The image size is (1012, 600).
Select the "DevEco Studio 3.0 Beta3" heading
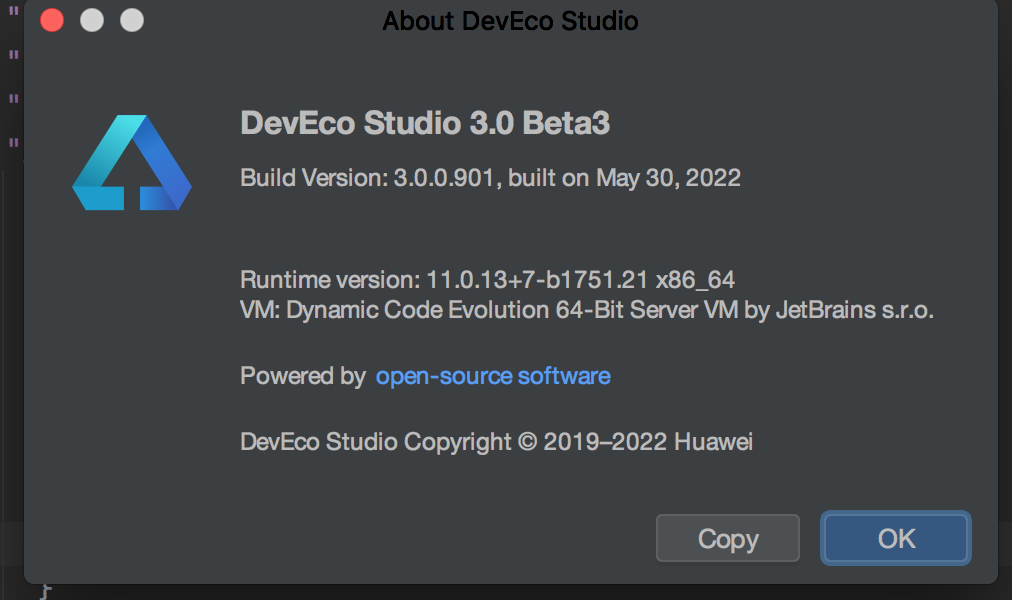[x=425, y=123]
